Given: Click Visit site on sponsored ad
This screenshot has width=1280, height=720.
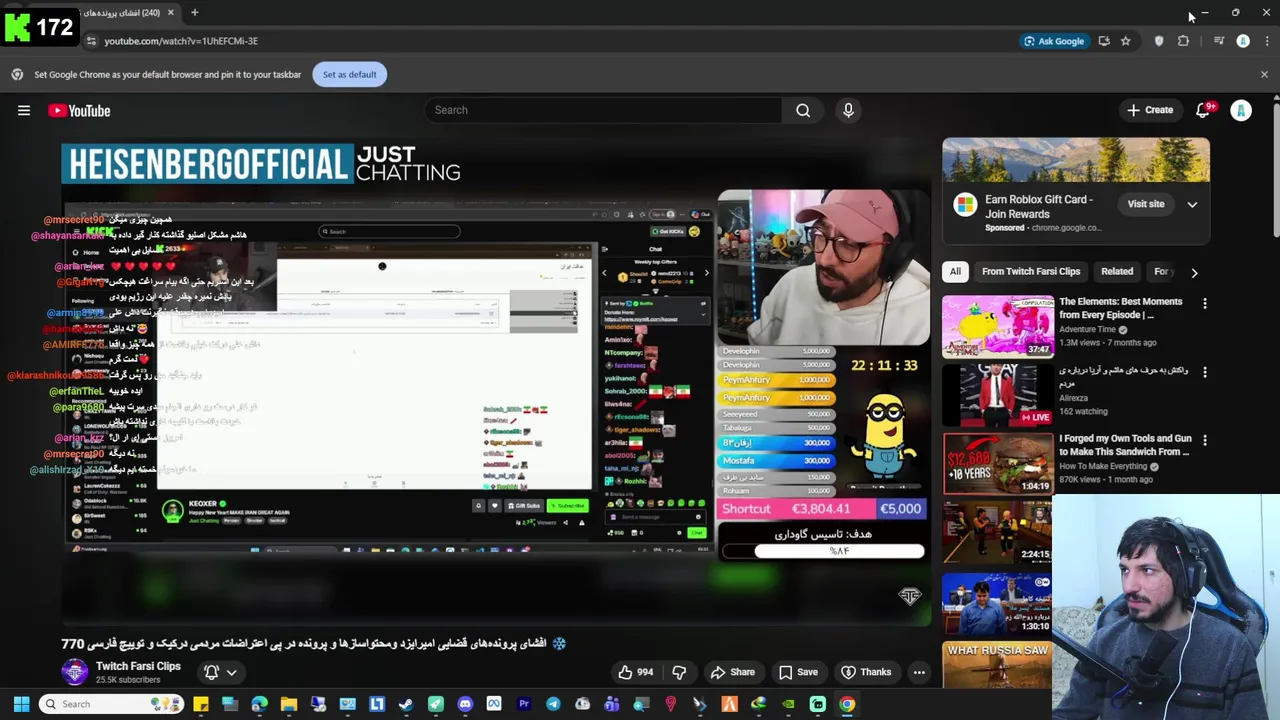Looking at the screenshot, I should point(1146,204).
